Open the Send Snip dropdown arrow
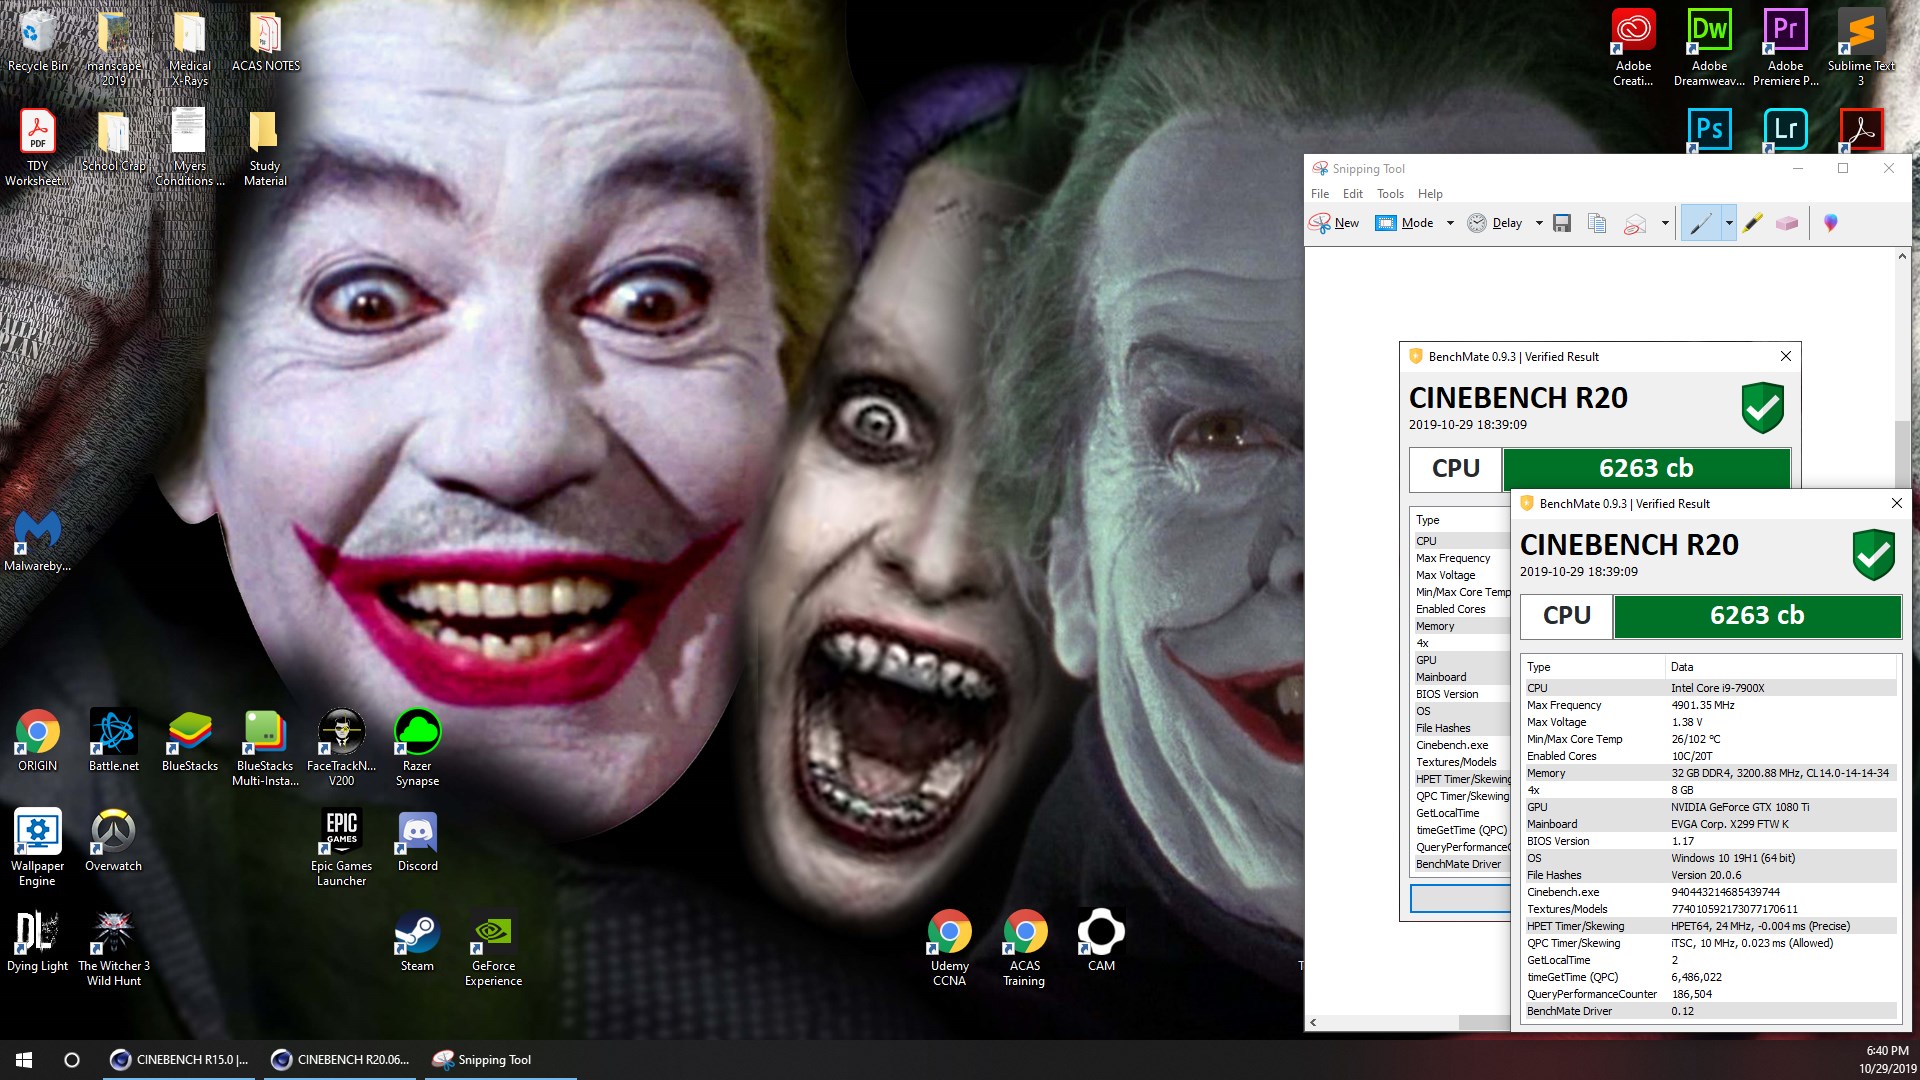 pos(1665,223)
